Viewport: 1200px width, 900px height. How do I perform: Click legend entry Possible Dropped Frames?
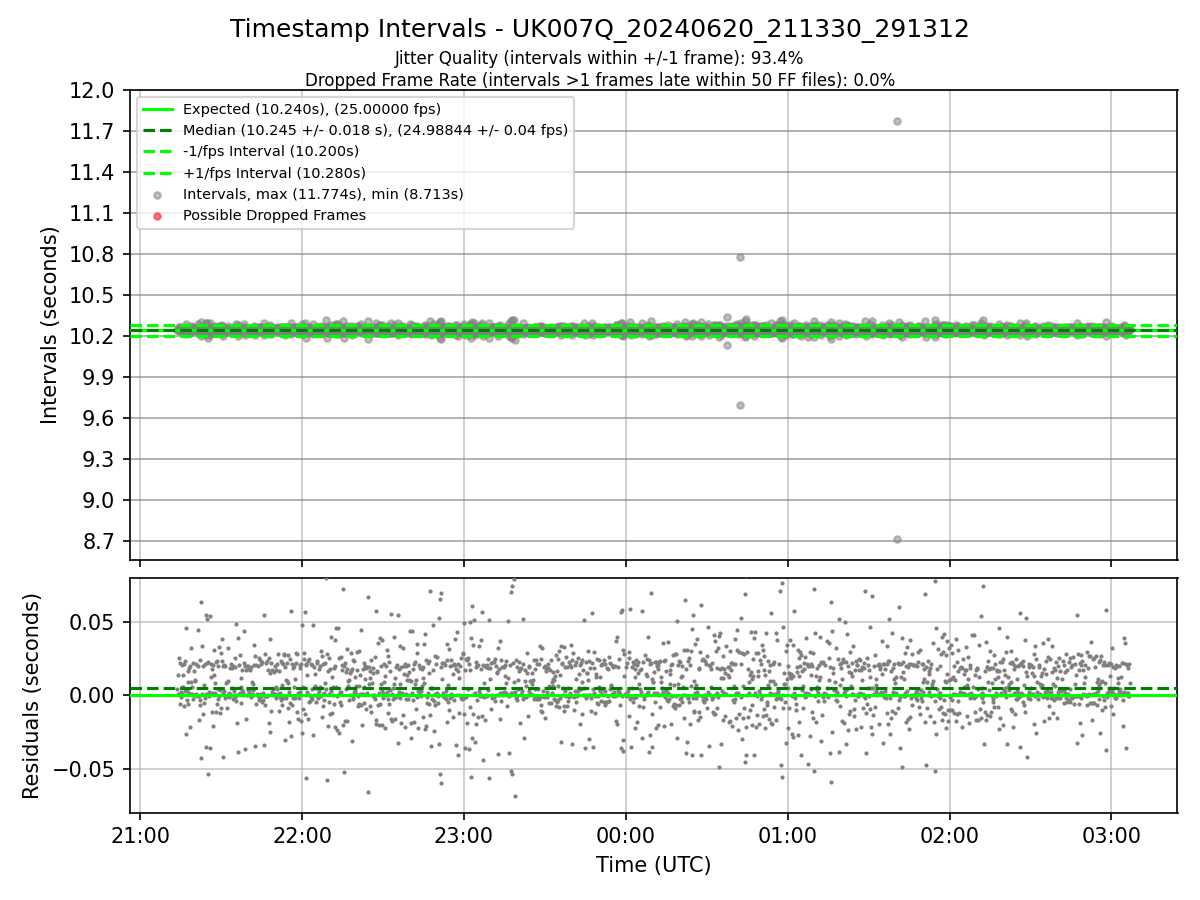(x=274, y=215)
